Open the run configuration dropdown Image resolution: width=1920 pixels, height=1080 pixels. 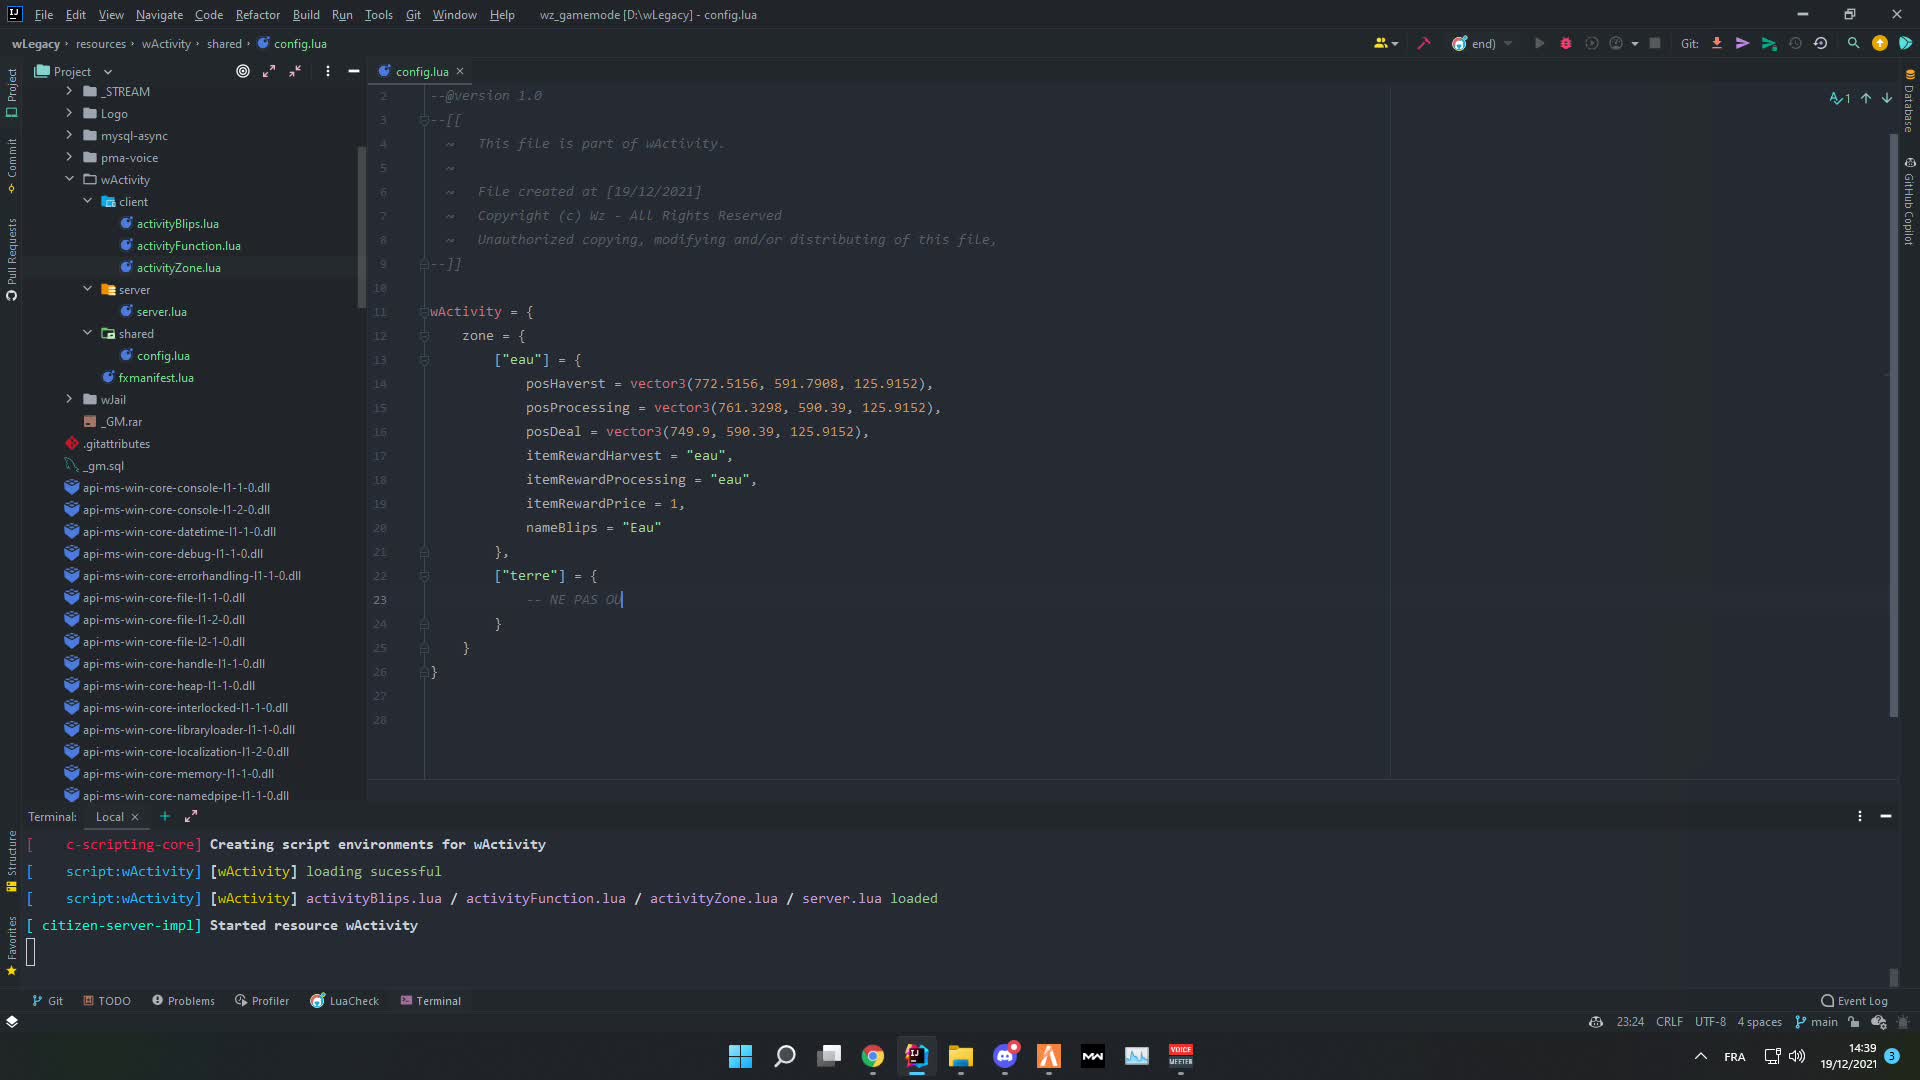[1483, 43]
